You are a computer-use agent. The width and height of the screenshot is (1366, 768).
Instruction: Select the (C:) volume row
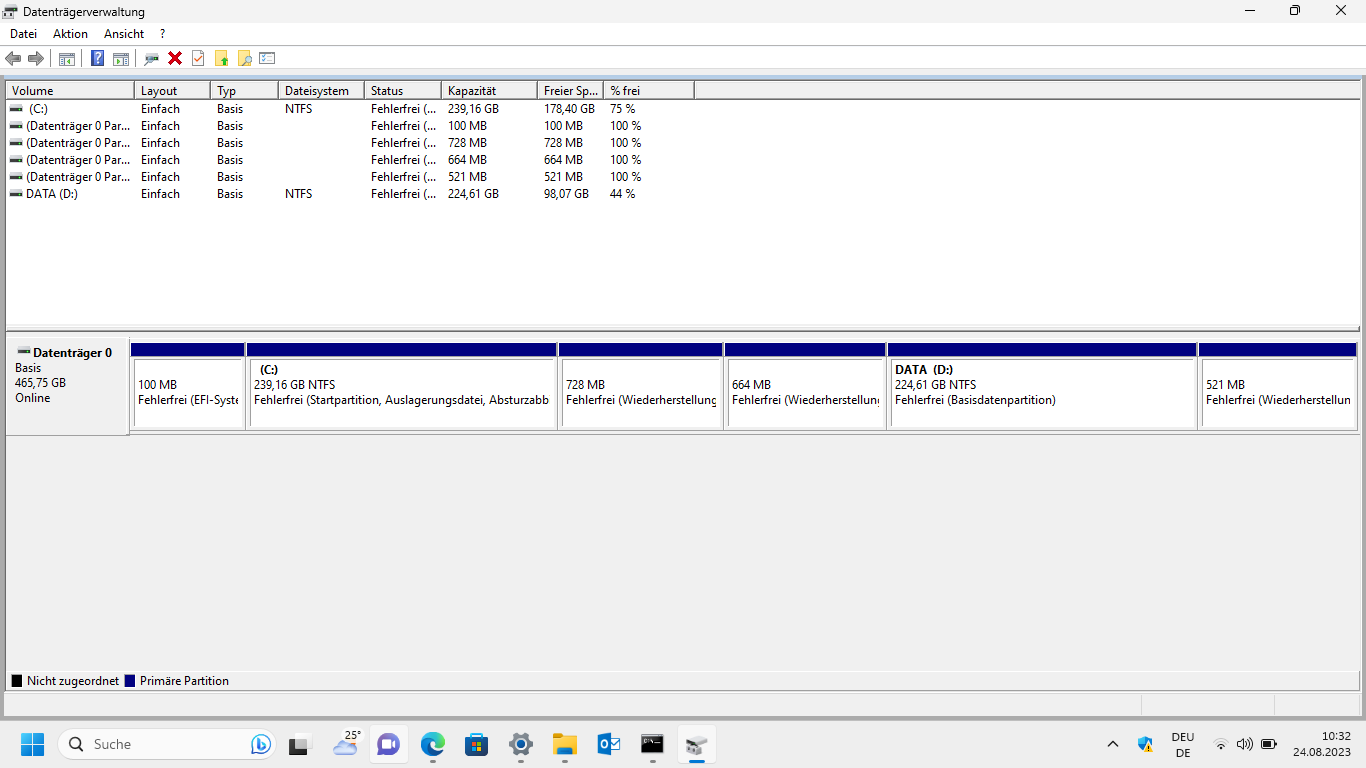tap(350, 109)
